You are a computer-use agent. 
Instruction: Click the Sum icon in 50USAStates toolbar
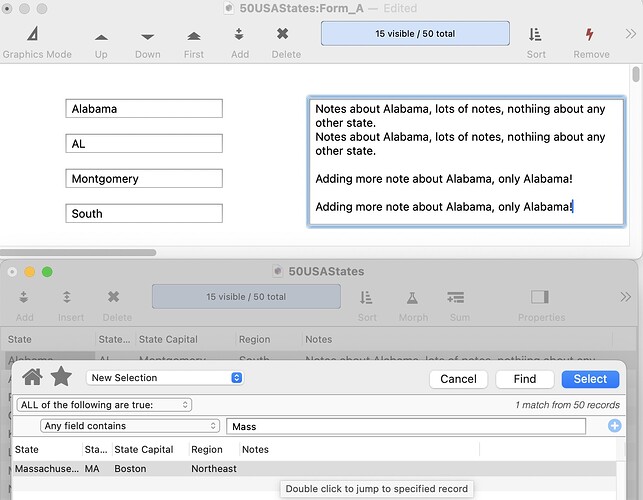456,297
